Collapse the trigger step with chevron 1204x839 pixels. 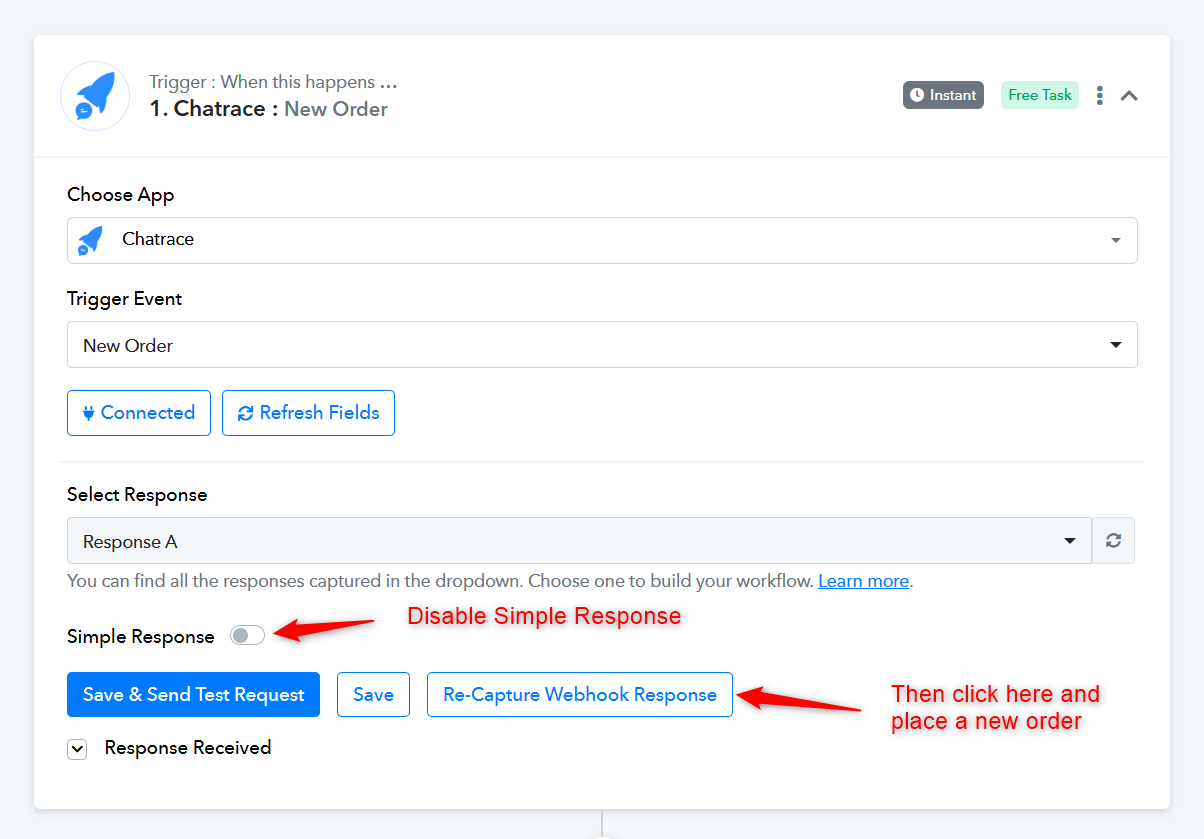1129,96
